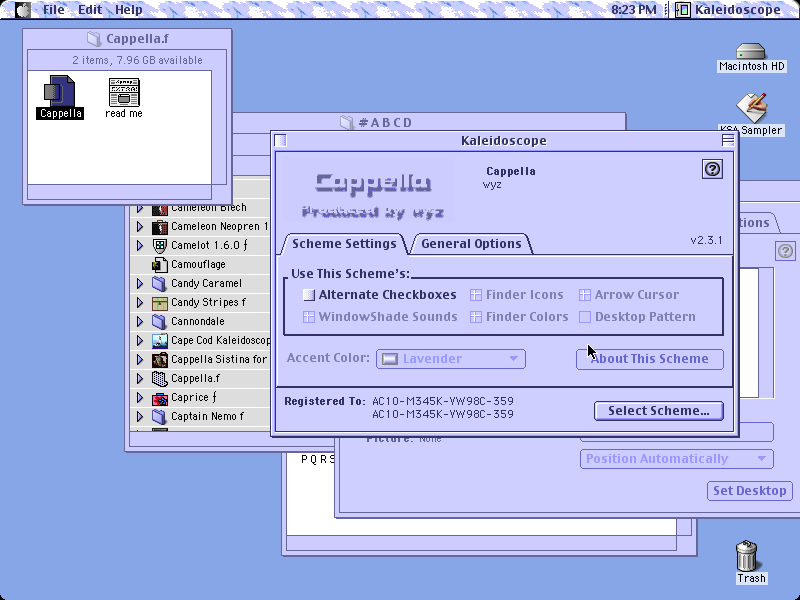The height and width of the screenshot is (600, 800).
Task: Click the Cape Cod Kaleidoscope icon
Action: pos(160,340)
